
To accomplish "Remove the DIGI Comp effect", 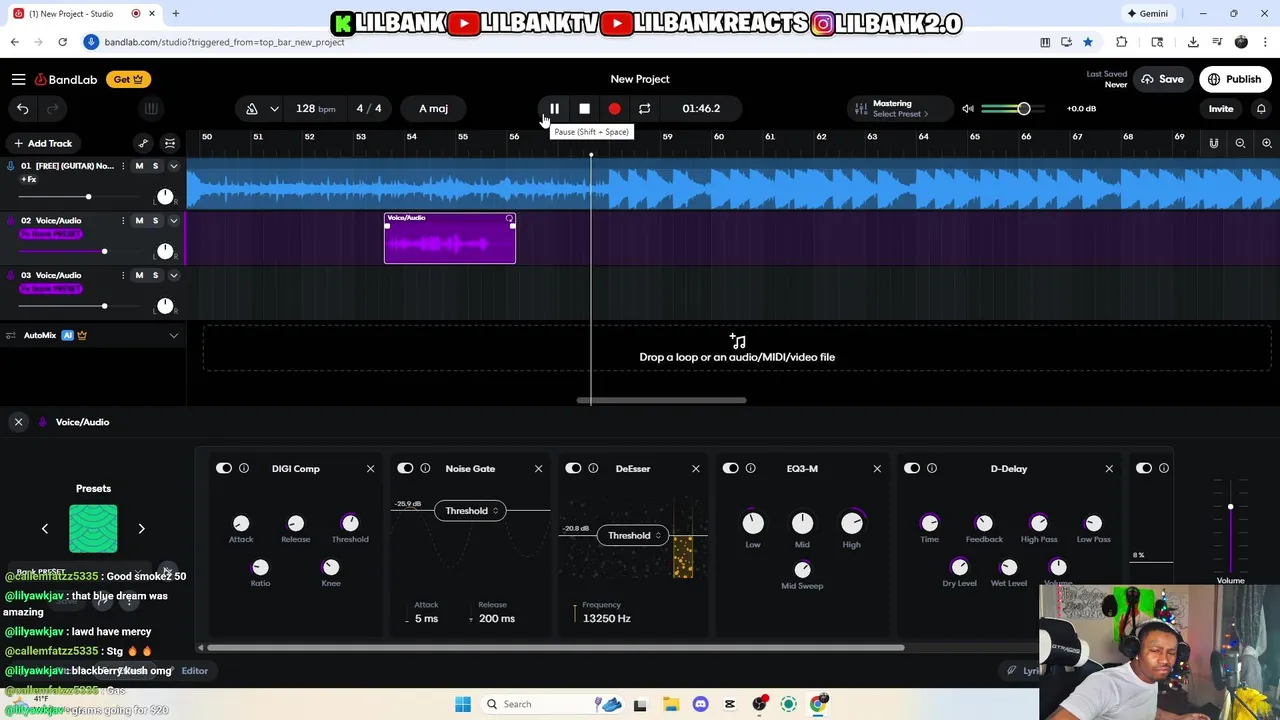I will pyautogui.click(x=370, y=468).
